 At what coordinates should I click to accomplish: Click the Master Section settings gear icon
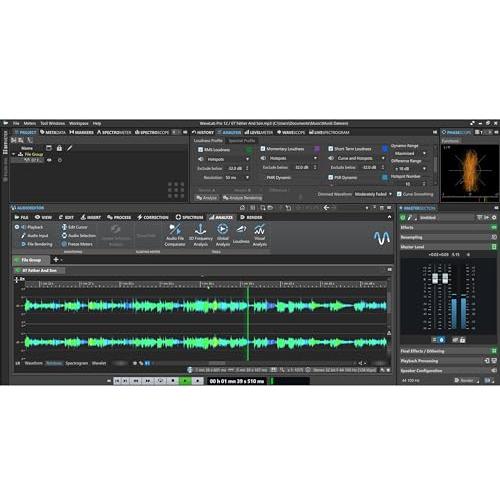tap(494, 217)
